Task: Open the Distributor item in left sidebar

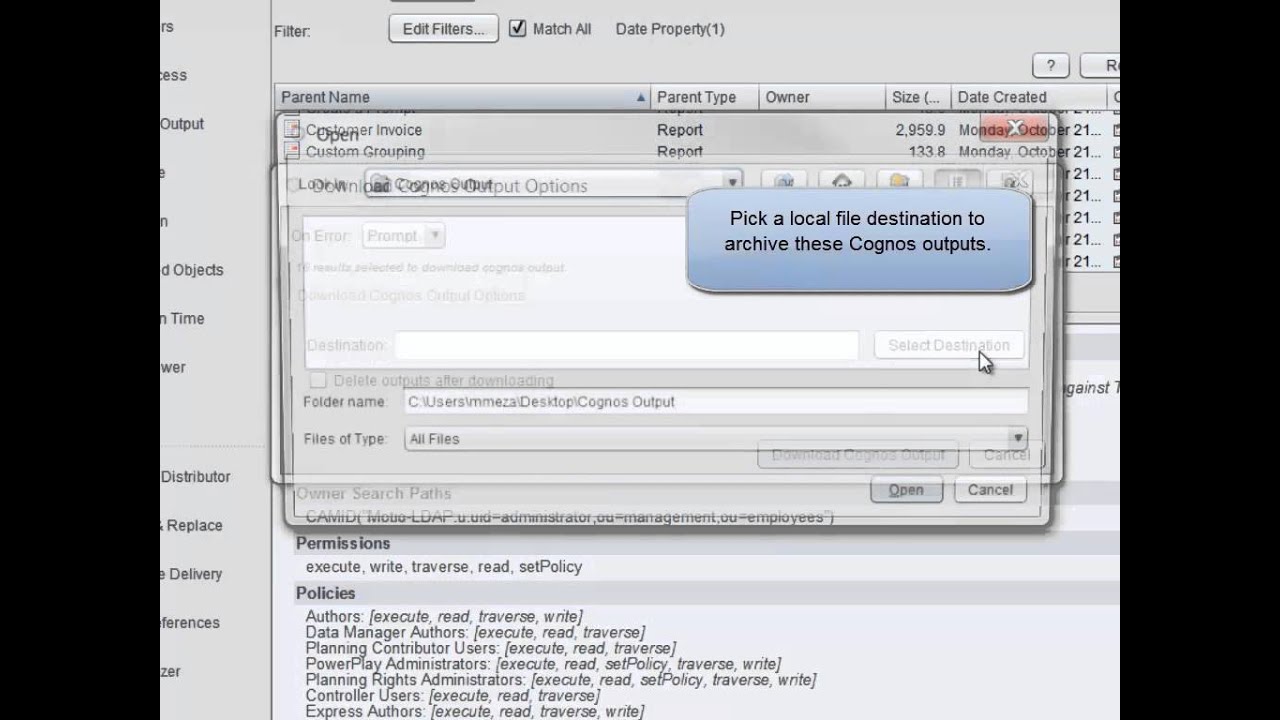Action: 196,477
